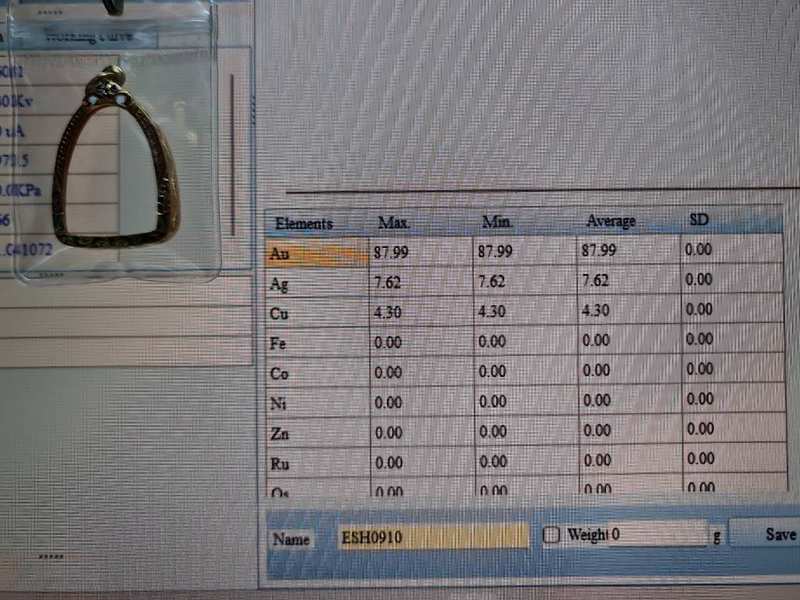Click the Average column header
Screen dimensions: 800x600
[x=610, y=220]
